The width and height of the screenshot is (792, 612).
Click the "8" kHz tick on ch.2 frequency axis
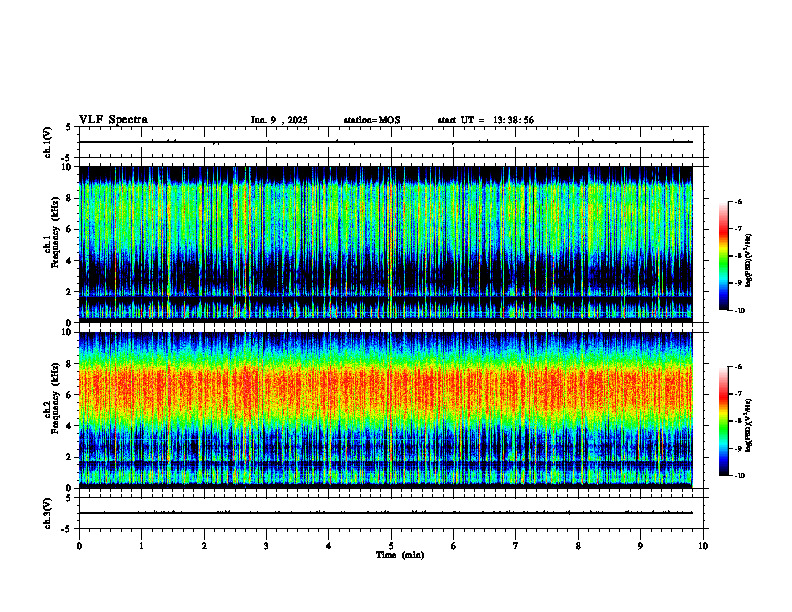[69, 364]
